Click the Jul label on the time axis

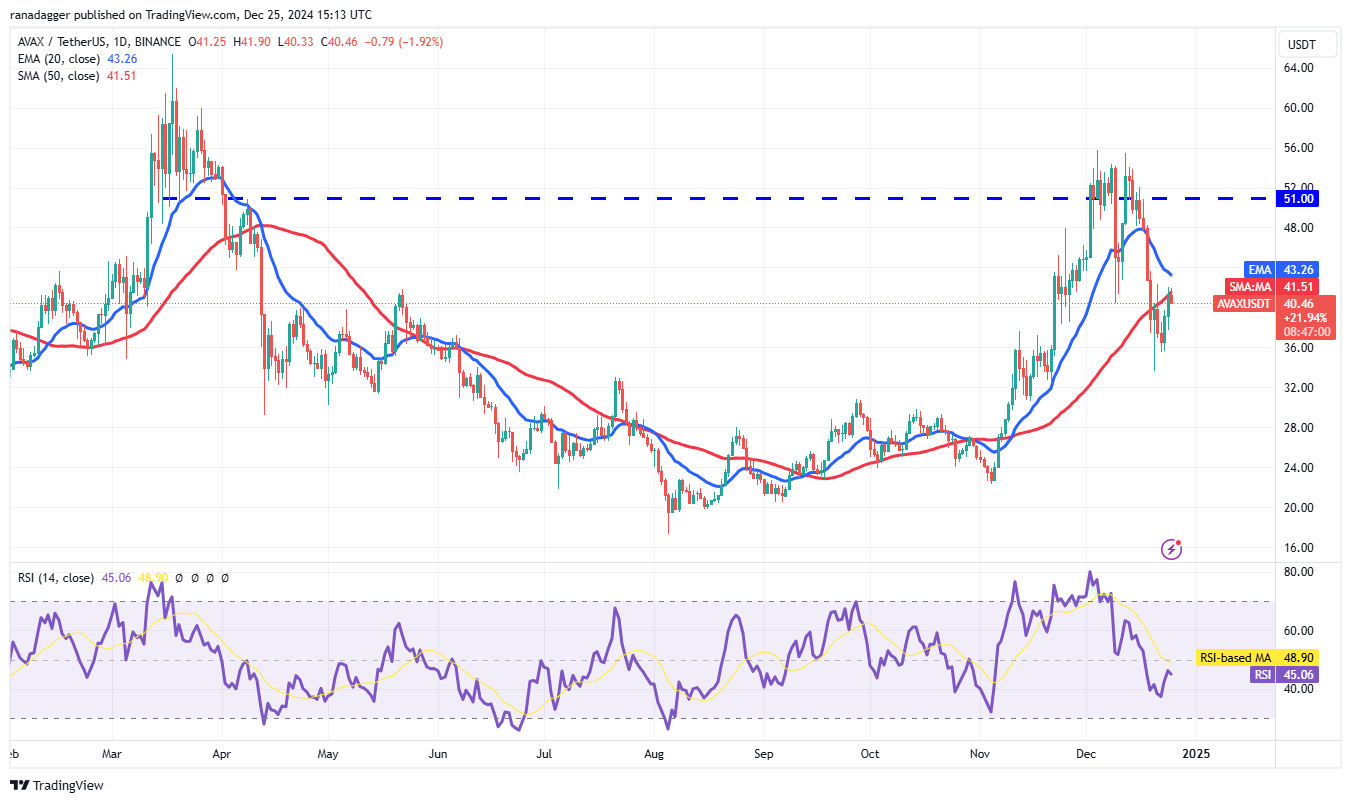click(544, 754)
